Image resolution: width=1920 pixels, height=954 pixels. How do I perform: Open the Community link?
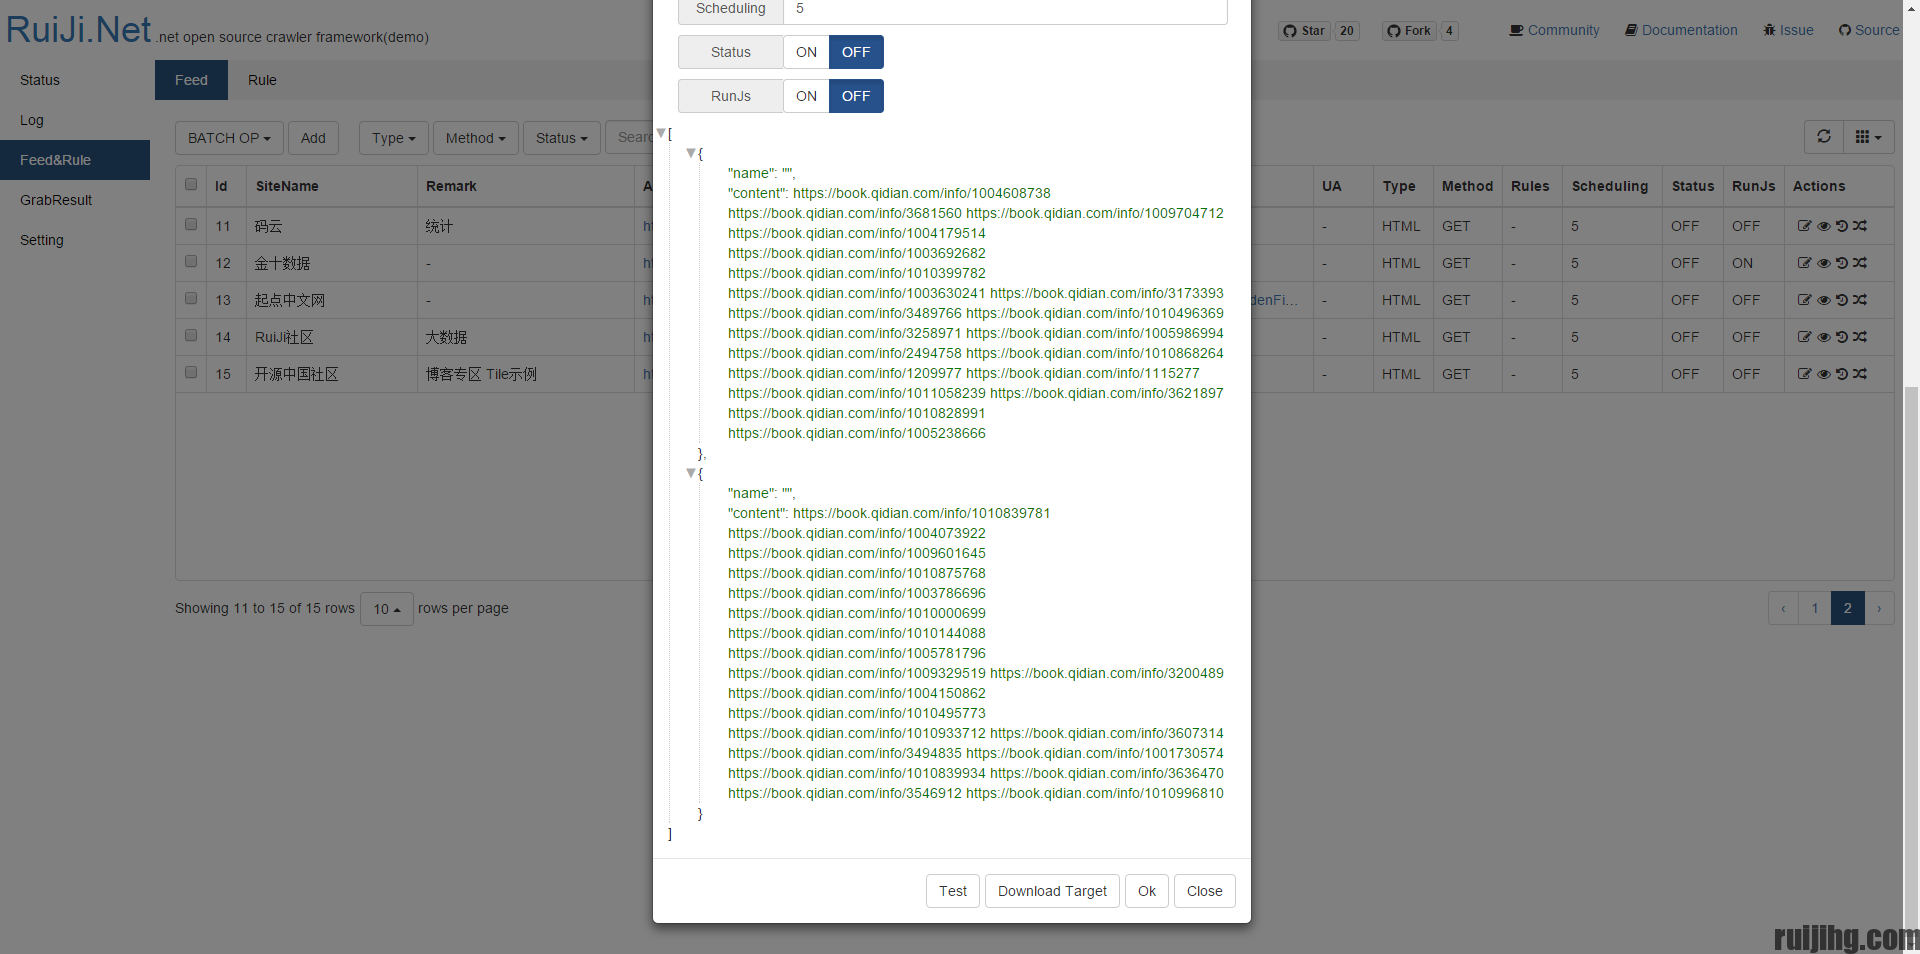(1554, 30)
